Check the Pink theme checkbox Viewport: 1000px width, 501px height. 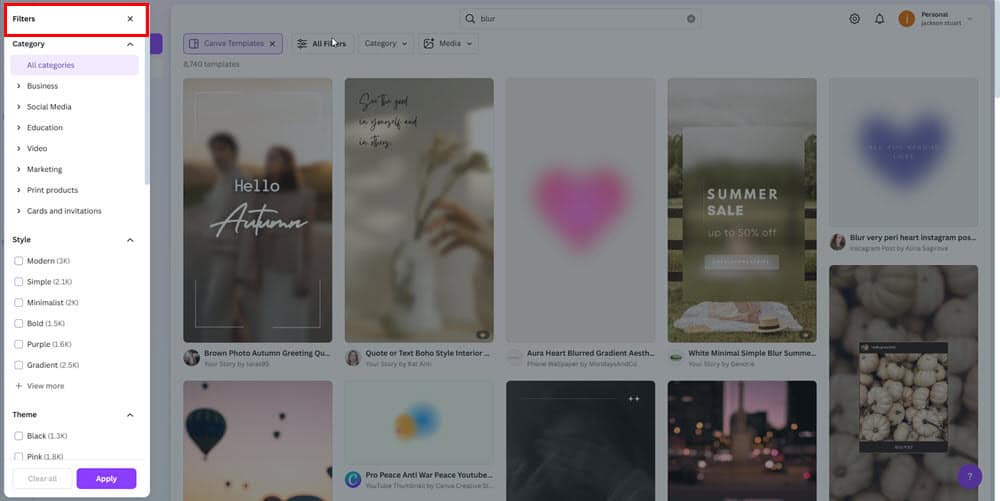coord(18,456)
